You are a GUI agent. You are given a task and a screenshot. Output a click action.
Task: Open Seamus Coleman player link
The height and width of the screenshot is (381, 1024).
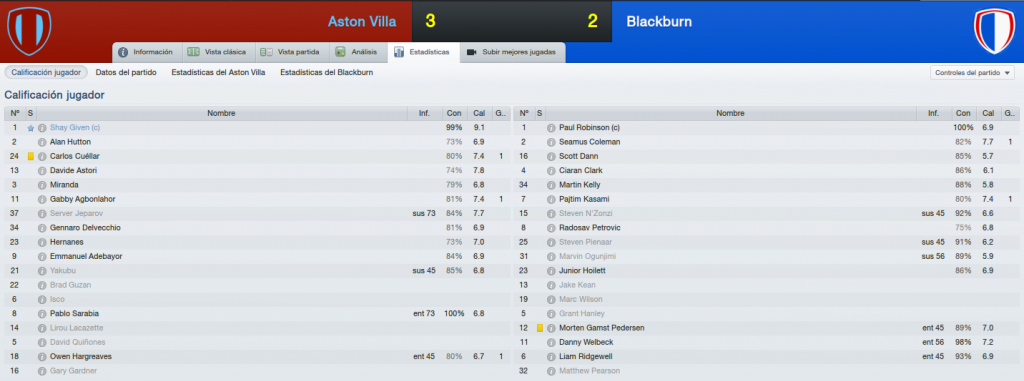click(590, 142)
